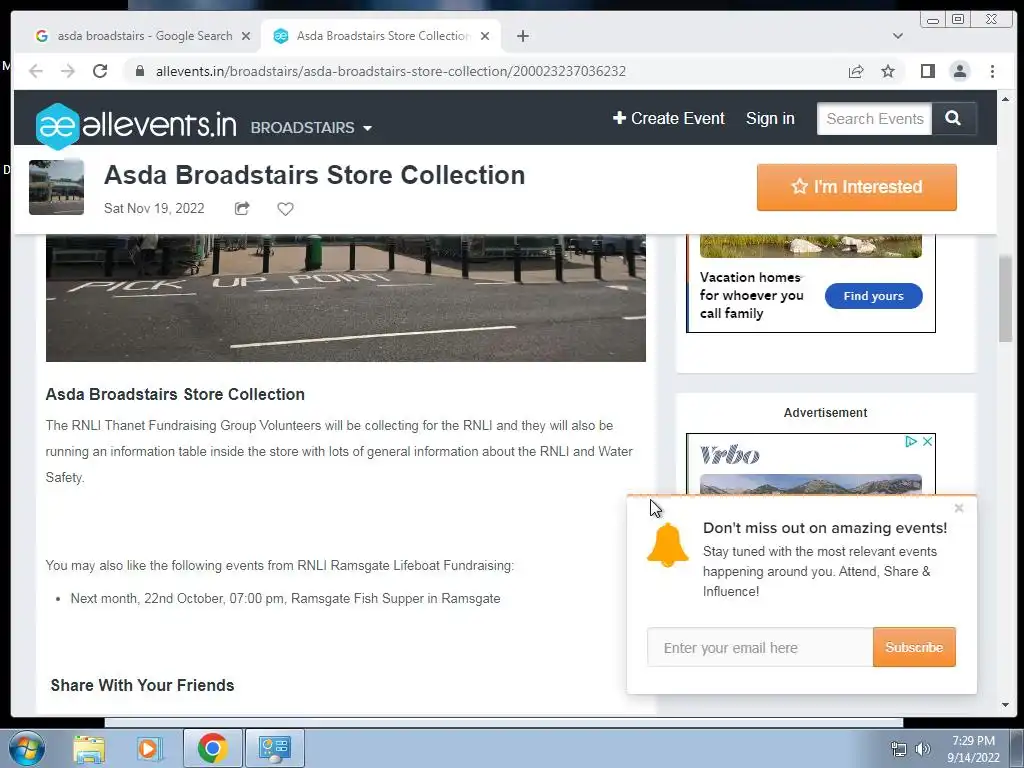
Task: Click the allevents.in logo
Action: [x=136, y=125]
